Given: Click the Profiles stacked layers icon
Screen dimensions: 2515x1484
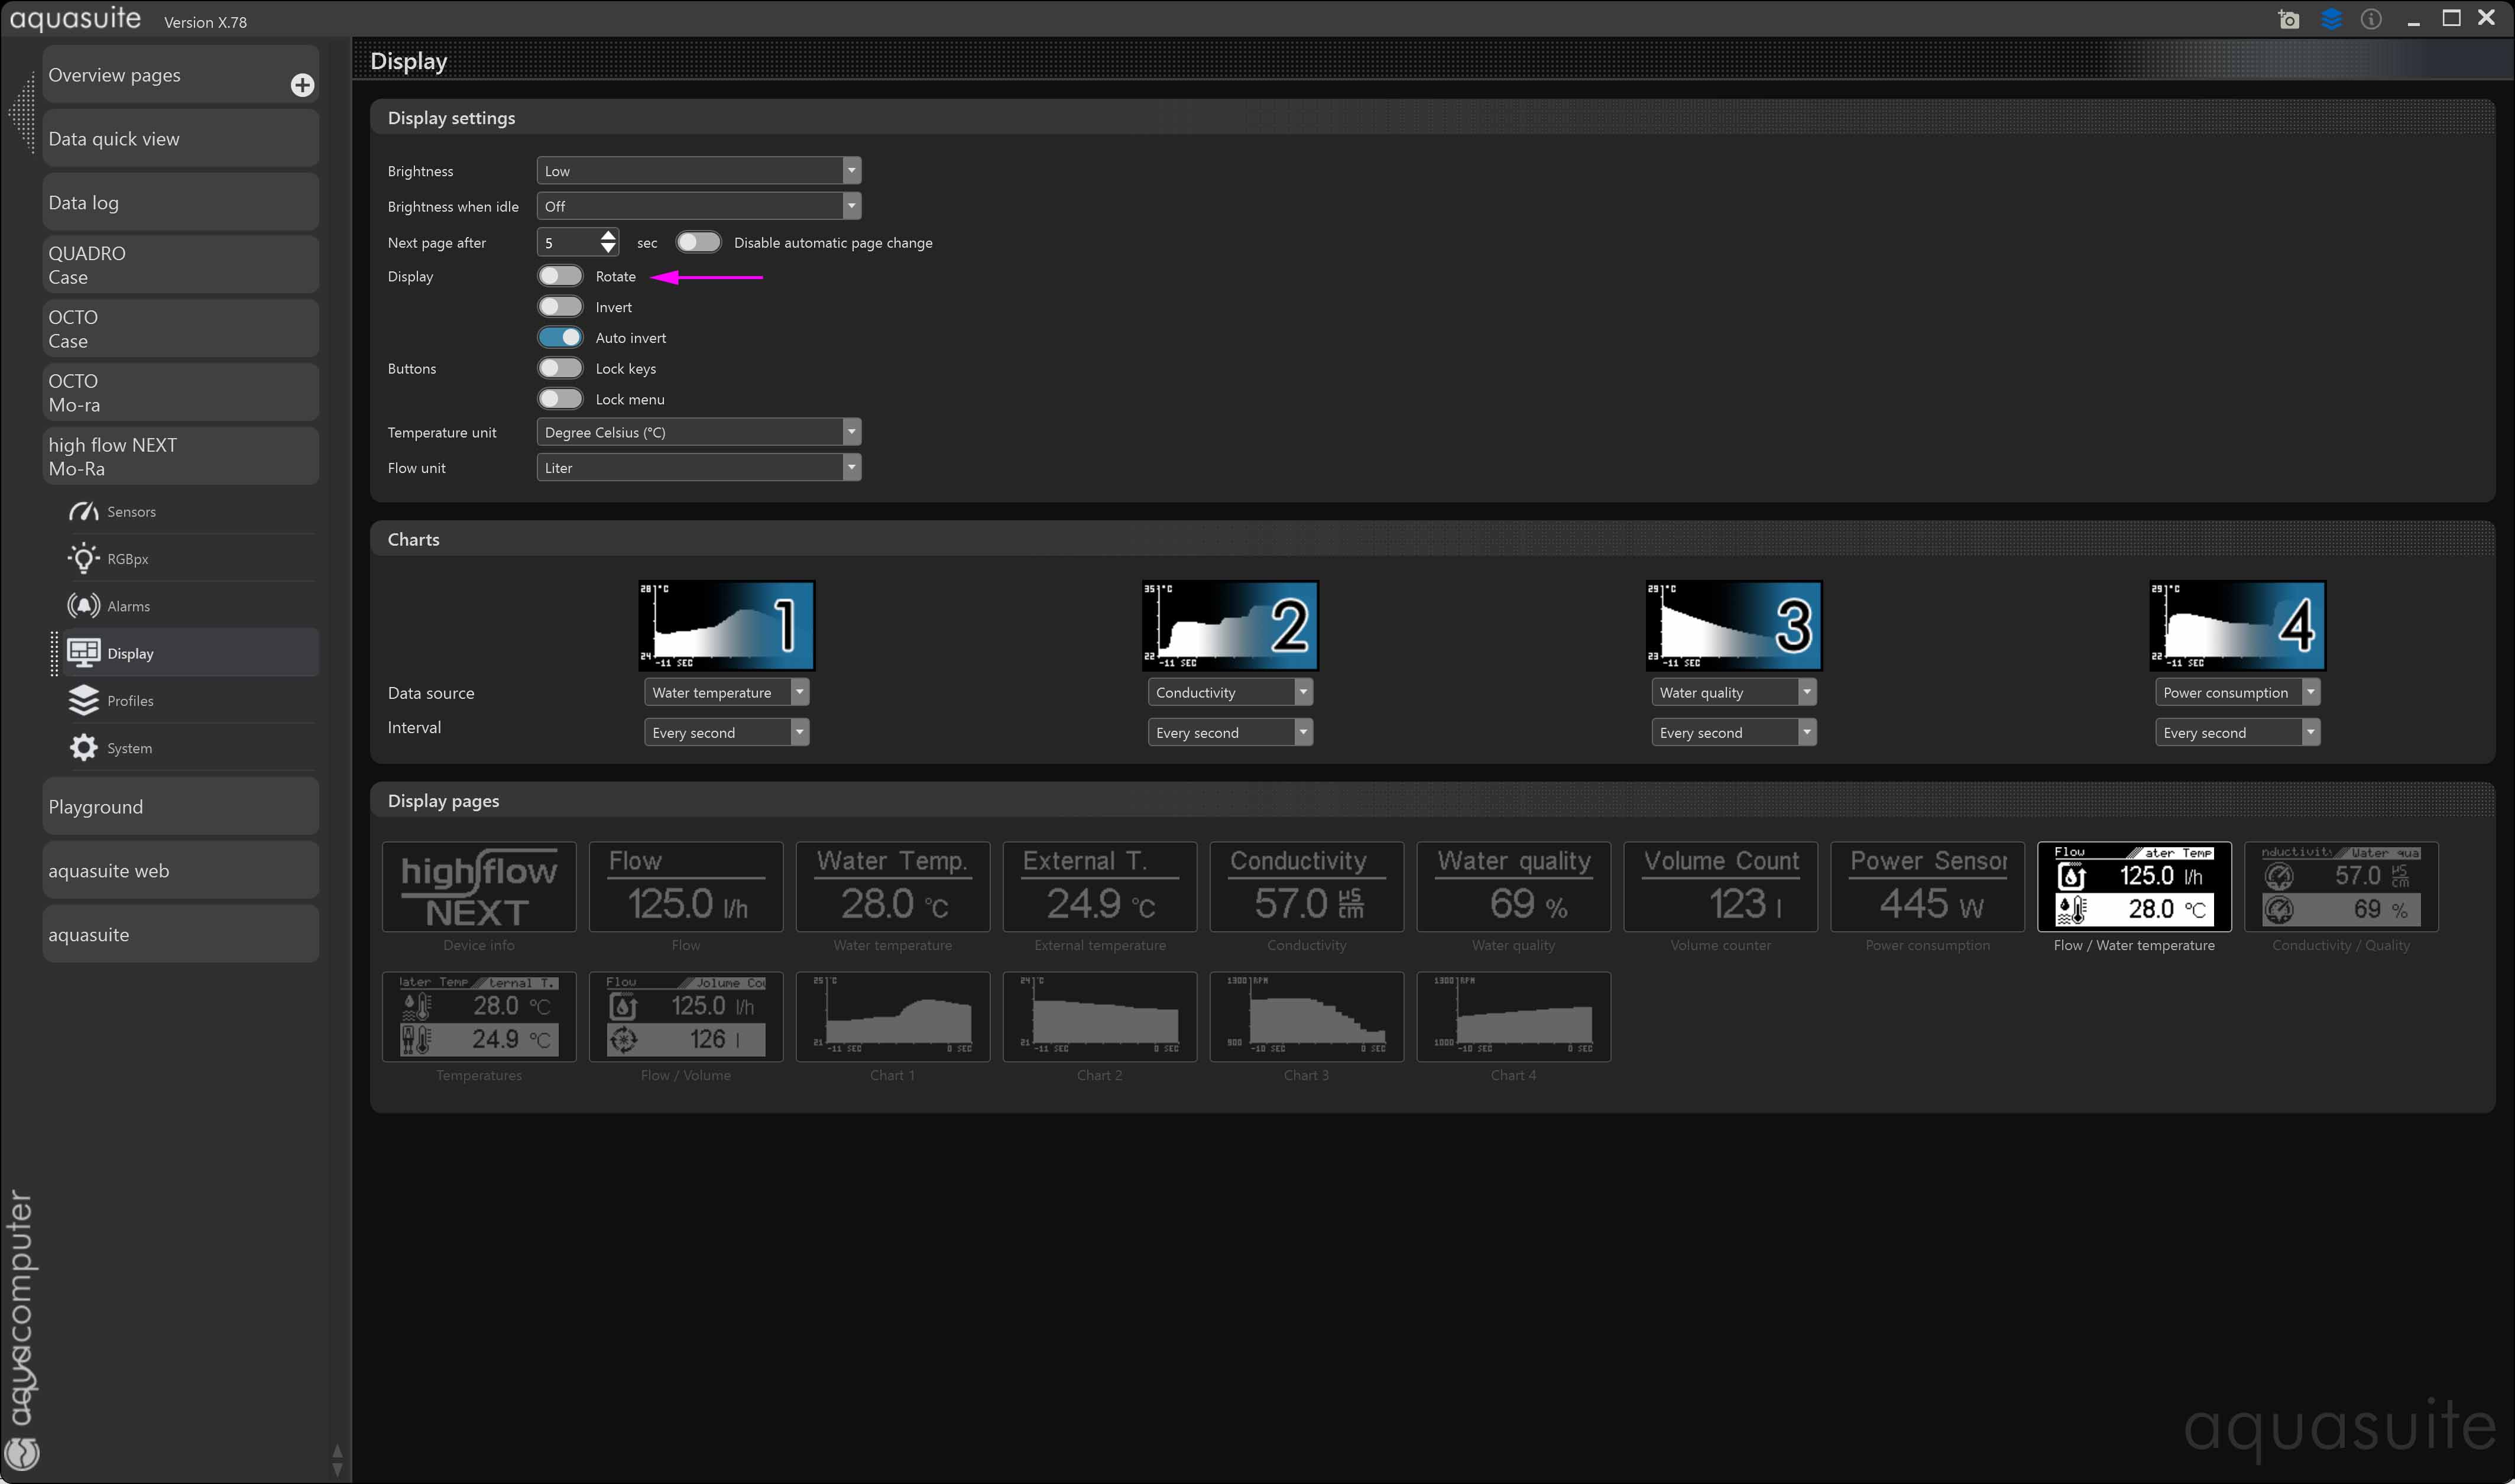Looking at the screenshot, I should coord(83,700).
